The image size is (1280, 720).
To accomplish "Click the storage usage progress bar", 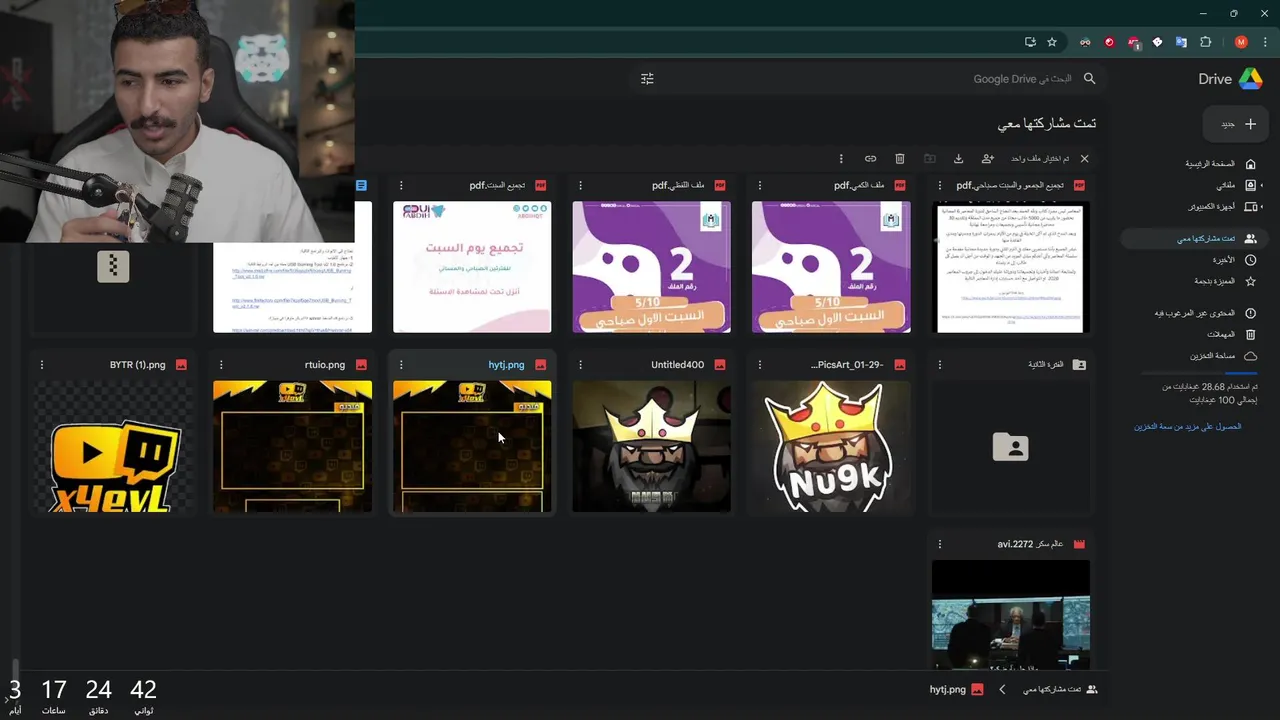I will (1200, 374).
